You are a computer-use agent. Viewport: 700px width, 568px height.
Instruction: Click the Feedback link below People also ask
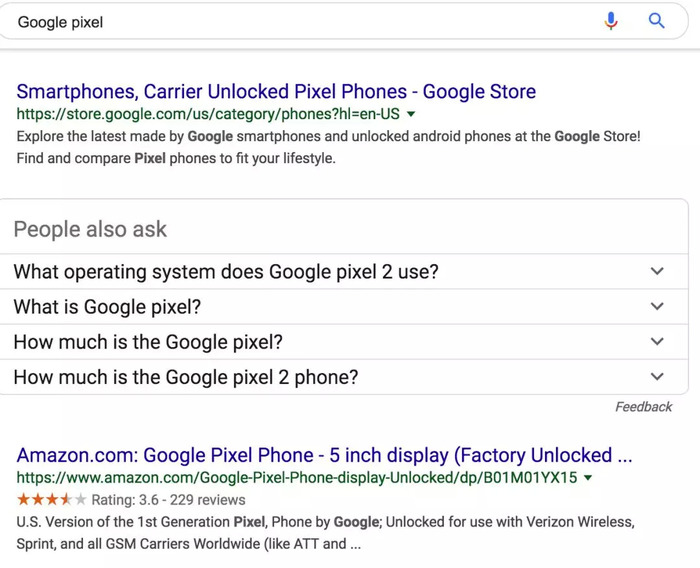pyautogui.click(x=643, y=407)
